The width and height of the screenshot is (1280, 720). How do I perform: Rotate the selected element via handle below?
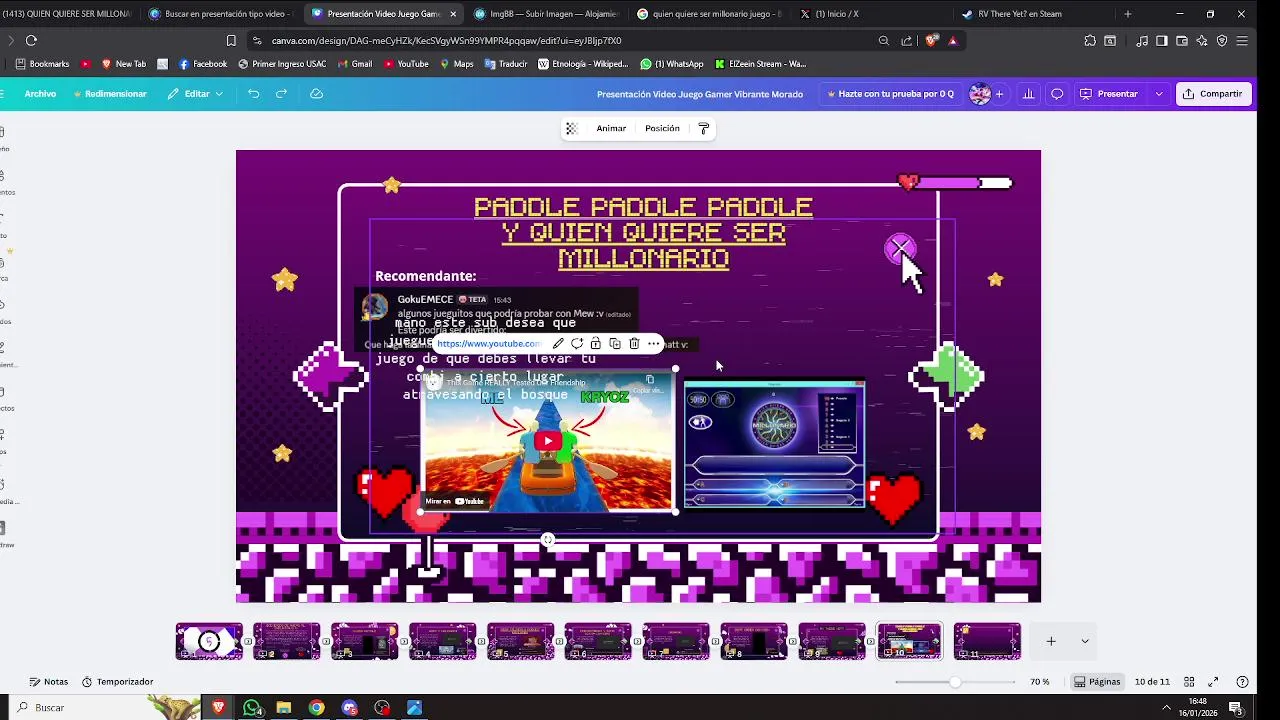click(547, 540)
